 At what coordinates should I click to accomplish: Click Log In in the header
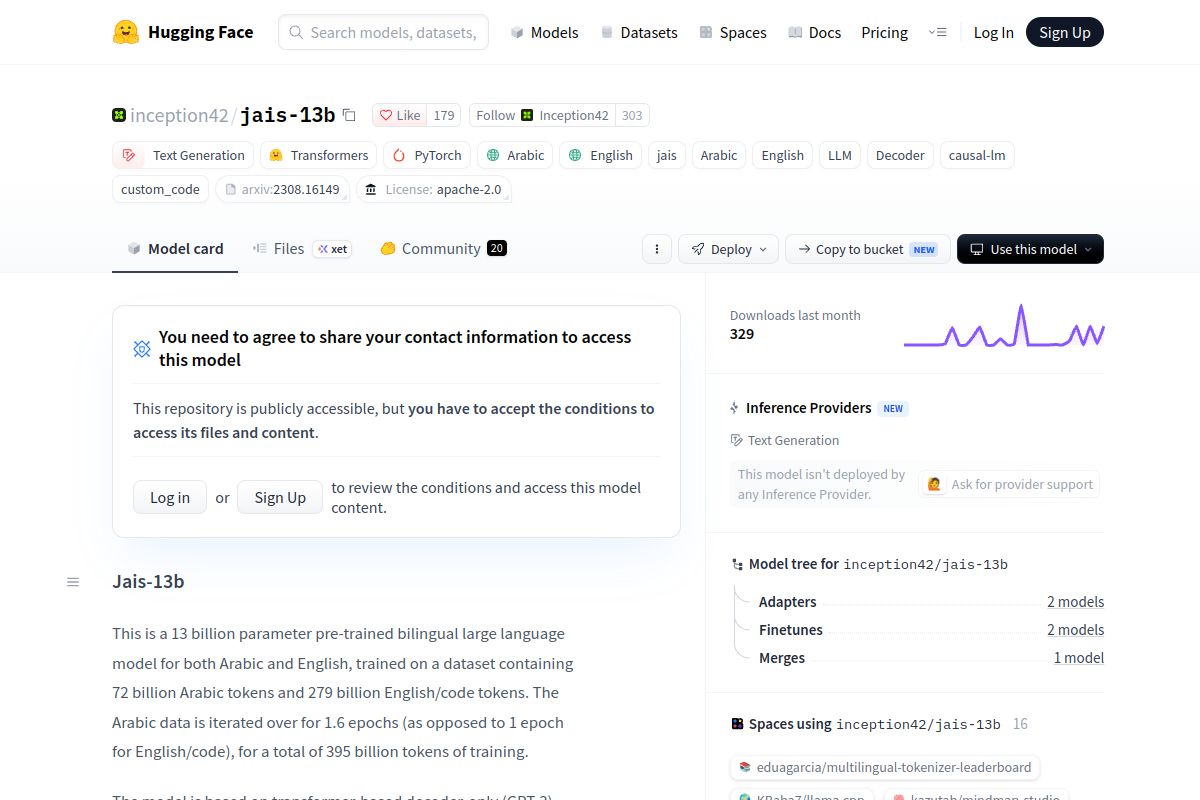click(x=994, y=32)
